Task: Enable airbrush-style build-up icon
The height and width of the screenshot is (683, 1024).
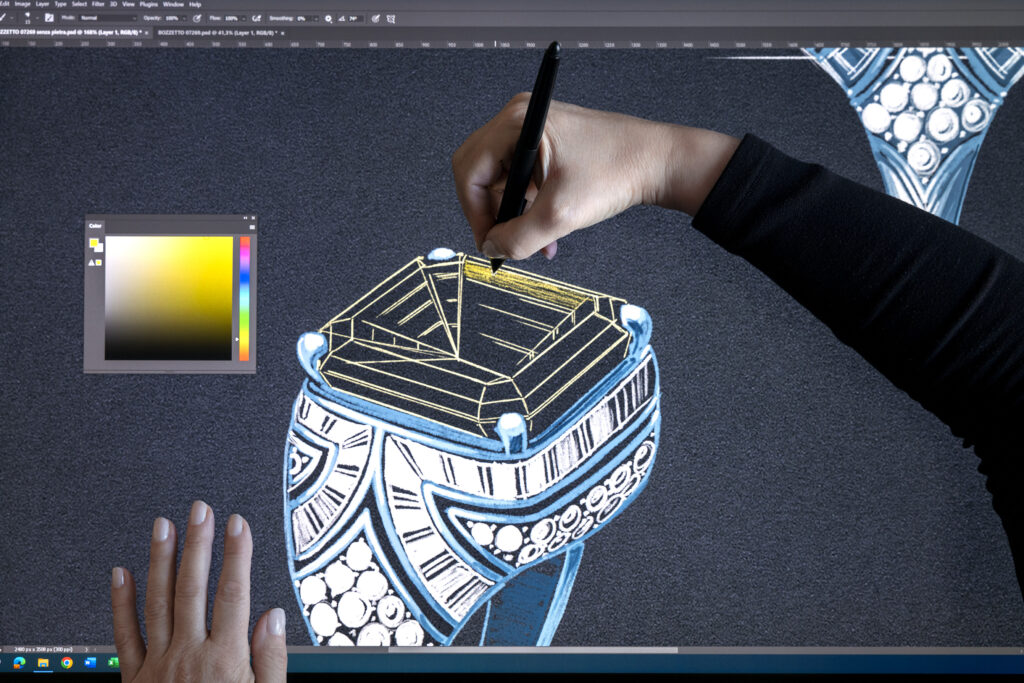Action: 257,18
